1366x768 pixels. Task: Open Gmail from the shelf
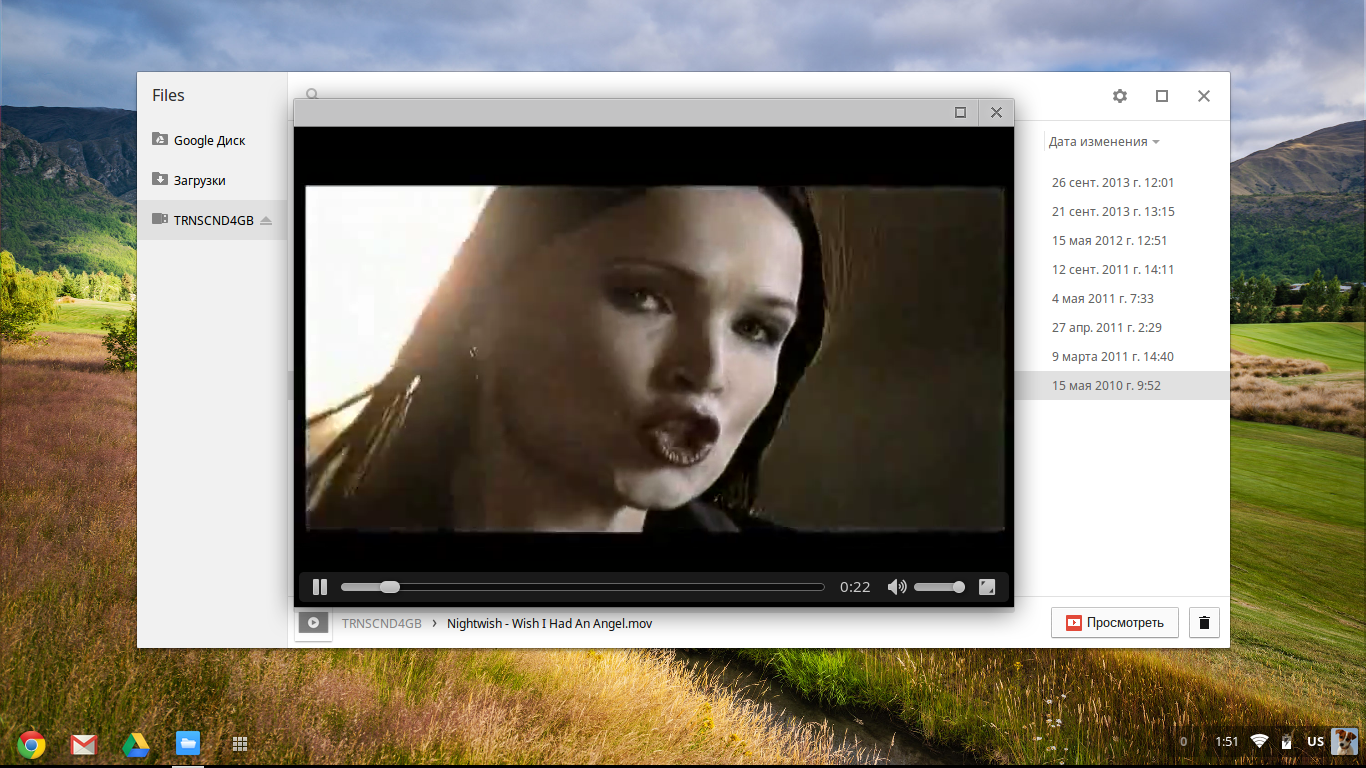point(83,744)
